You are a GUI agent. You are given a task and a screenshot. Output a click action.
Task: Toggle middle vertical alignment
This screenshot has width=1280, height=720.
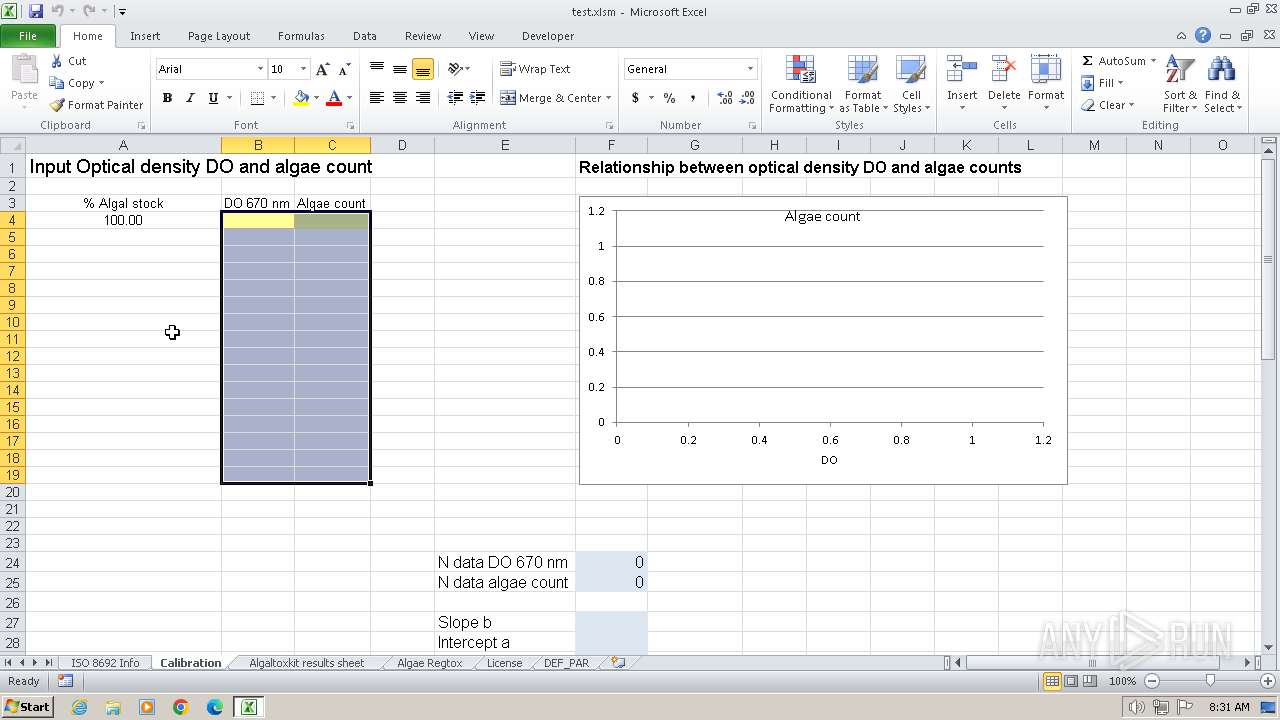coord(400,69)
